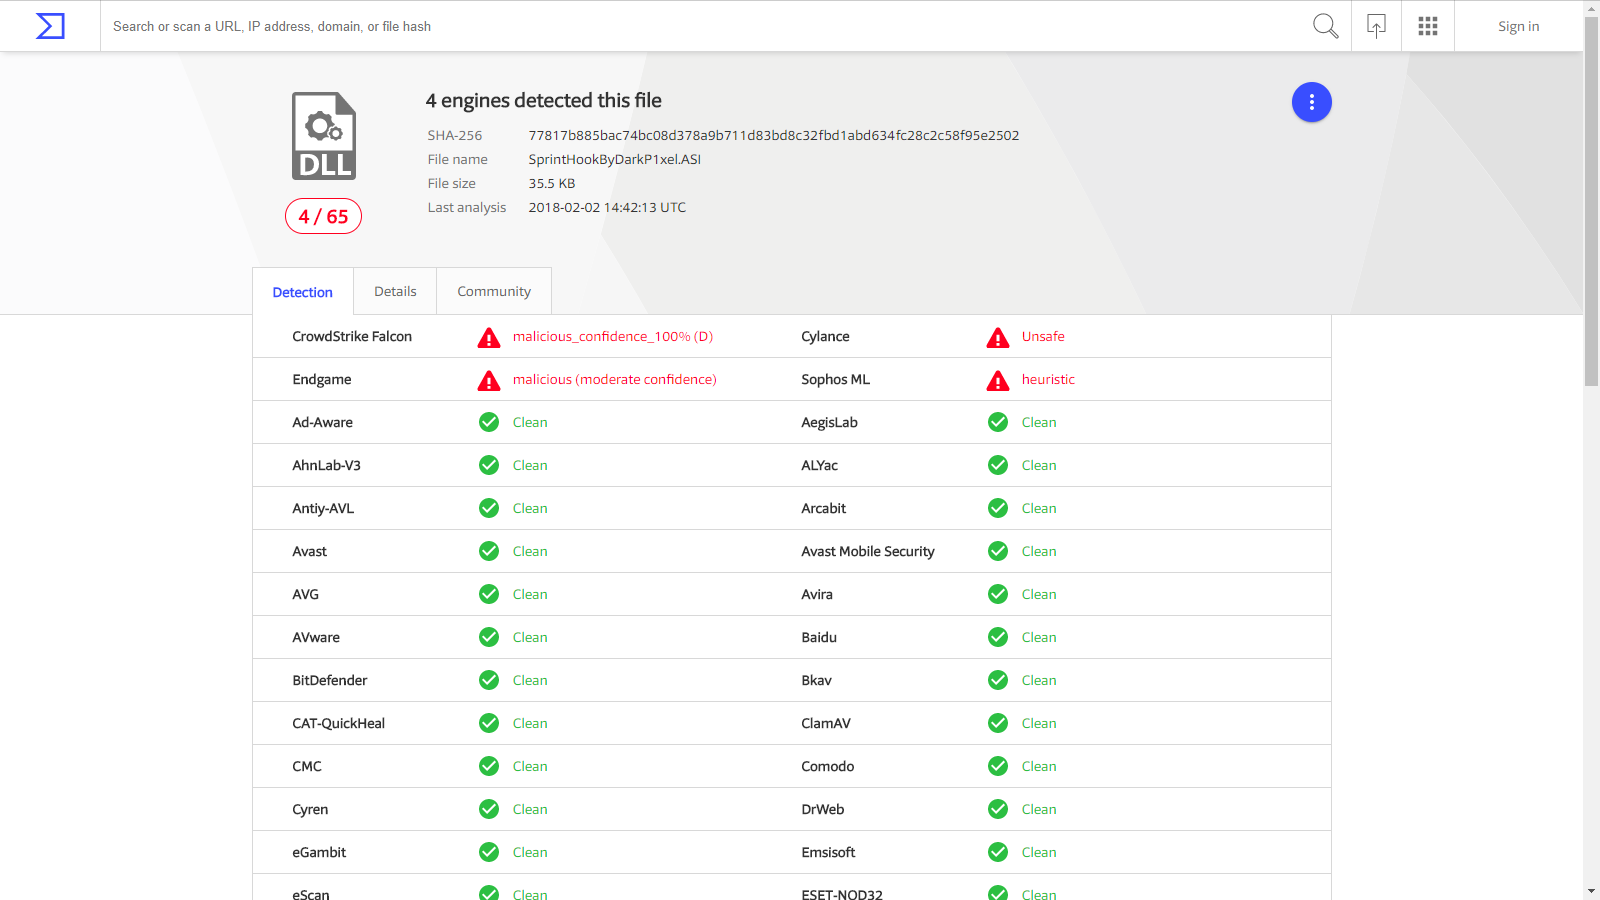Click the Avast Mobile Security green check icon

coord(998,551)
